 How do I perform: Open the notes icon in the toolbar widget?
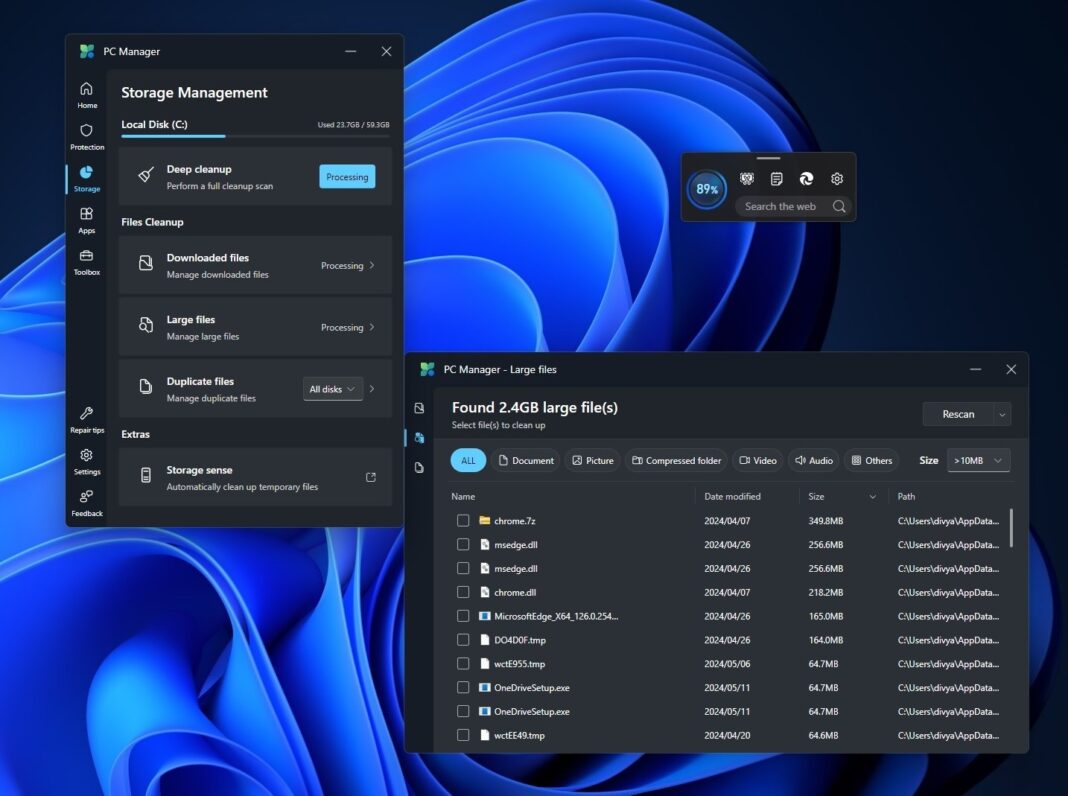click(x=776, y=178)
